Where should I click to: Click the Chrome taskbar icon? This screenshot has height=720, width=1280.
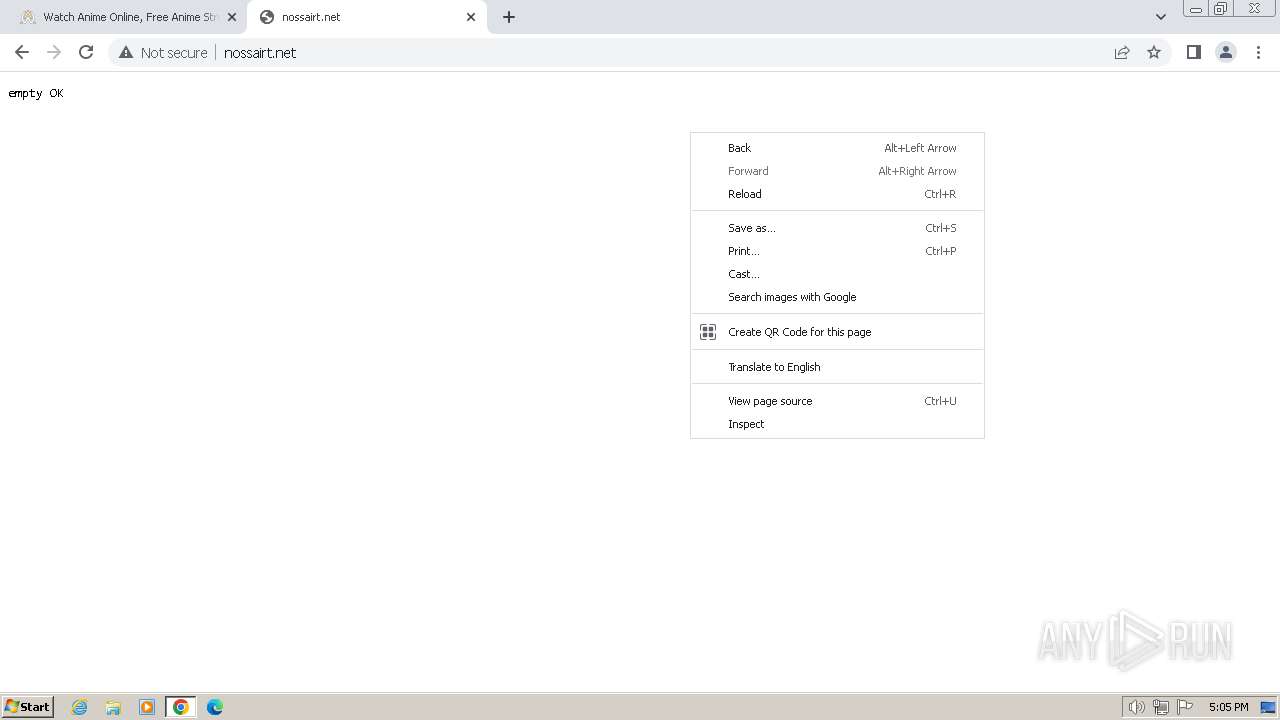pyautogui.click(x=181, y=707)
